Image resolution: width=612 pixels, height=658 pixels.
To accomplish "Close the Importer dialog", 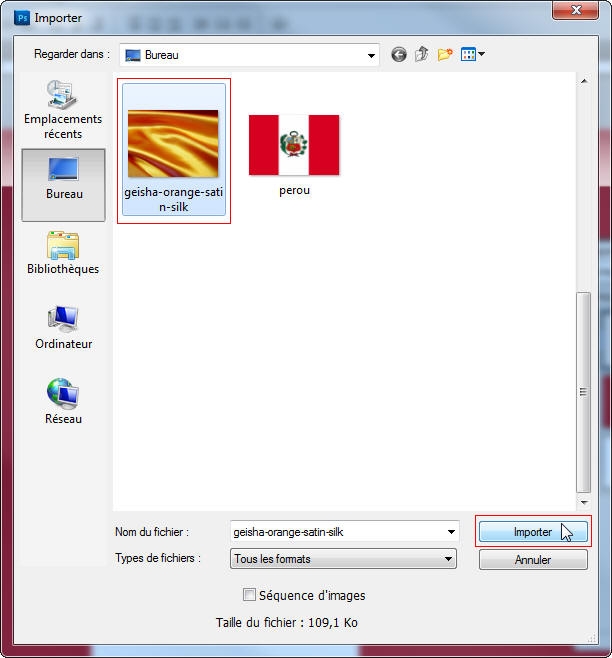I will [x=576, y=10].
